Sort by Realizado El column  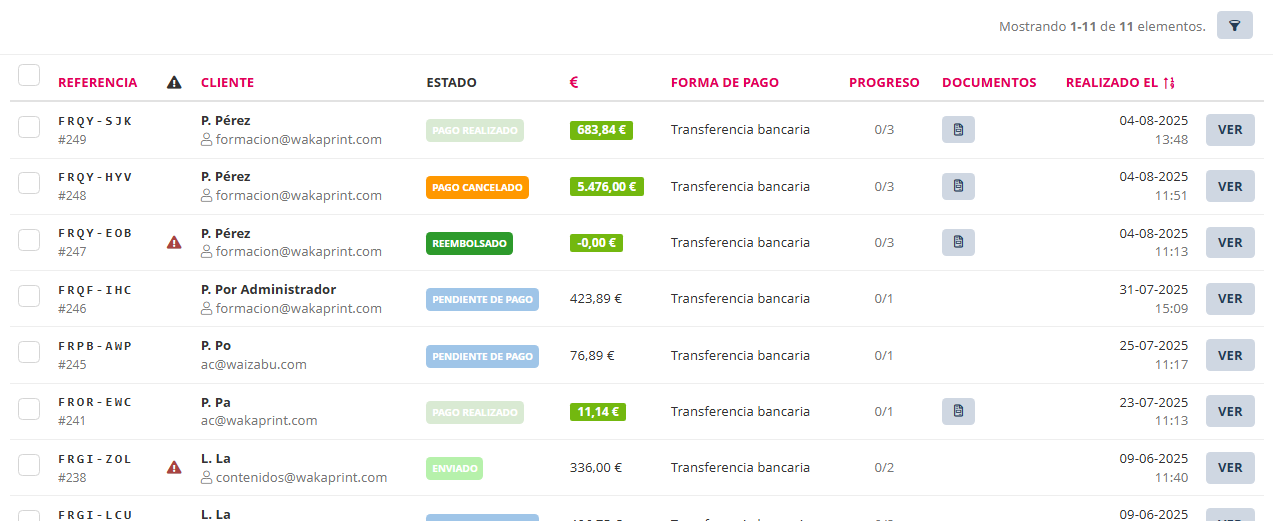[x=1119, y=83]
